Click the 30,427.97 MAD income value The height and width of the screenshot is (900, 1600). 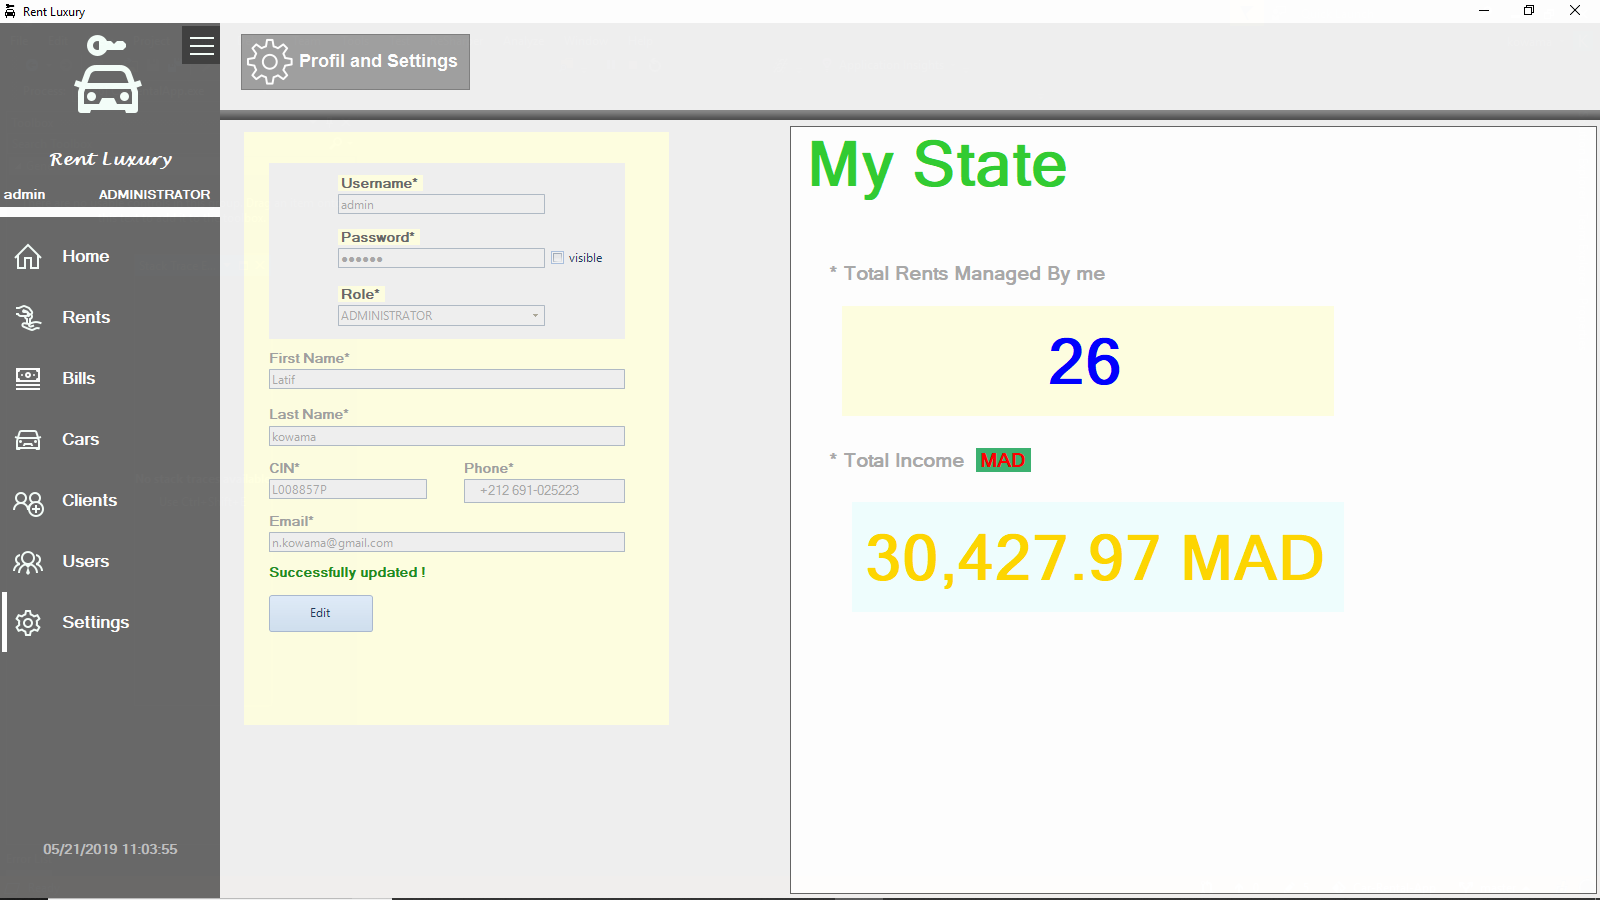coord(1094,558)
